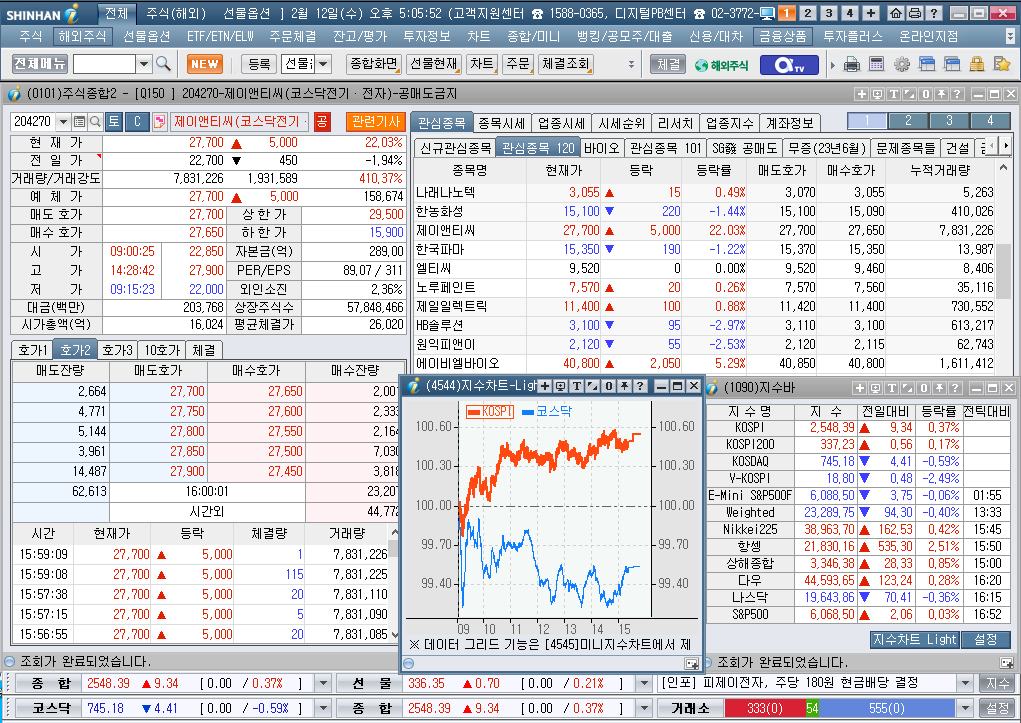Screen dimensions: 1021x723
Task: Open the memo note icon beside stock name
Action: [159, 121]
